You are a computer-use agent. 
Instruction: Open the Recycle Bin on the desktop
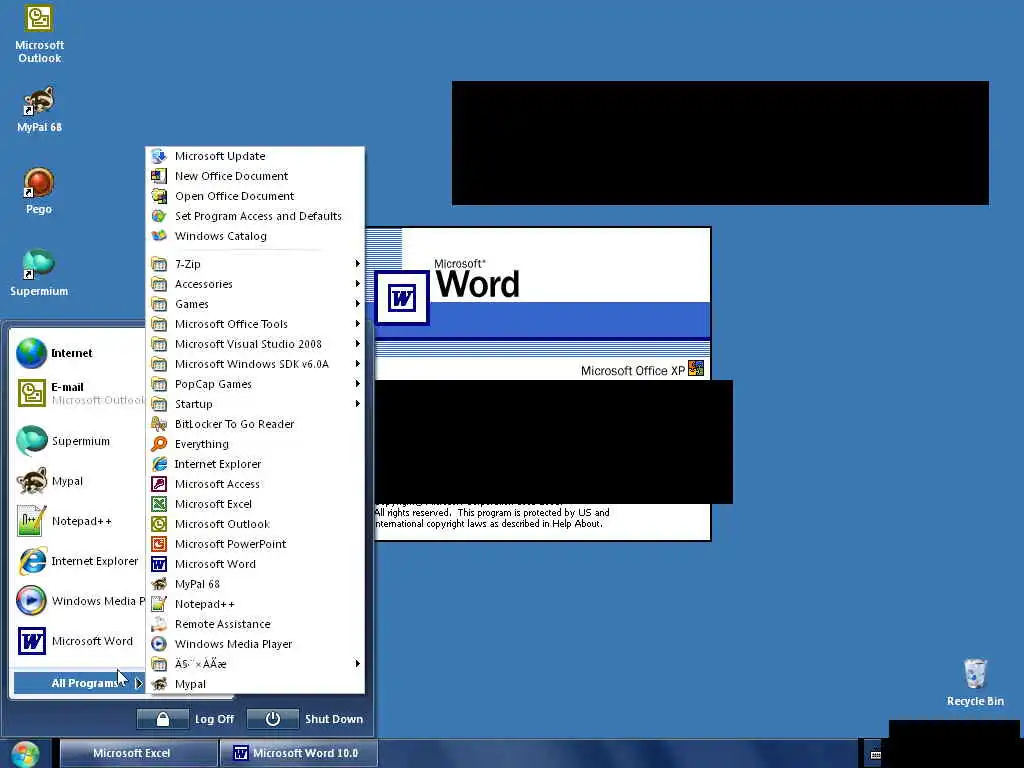(x=975, y=683)
